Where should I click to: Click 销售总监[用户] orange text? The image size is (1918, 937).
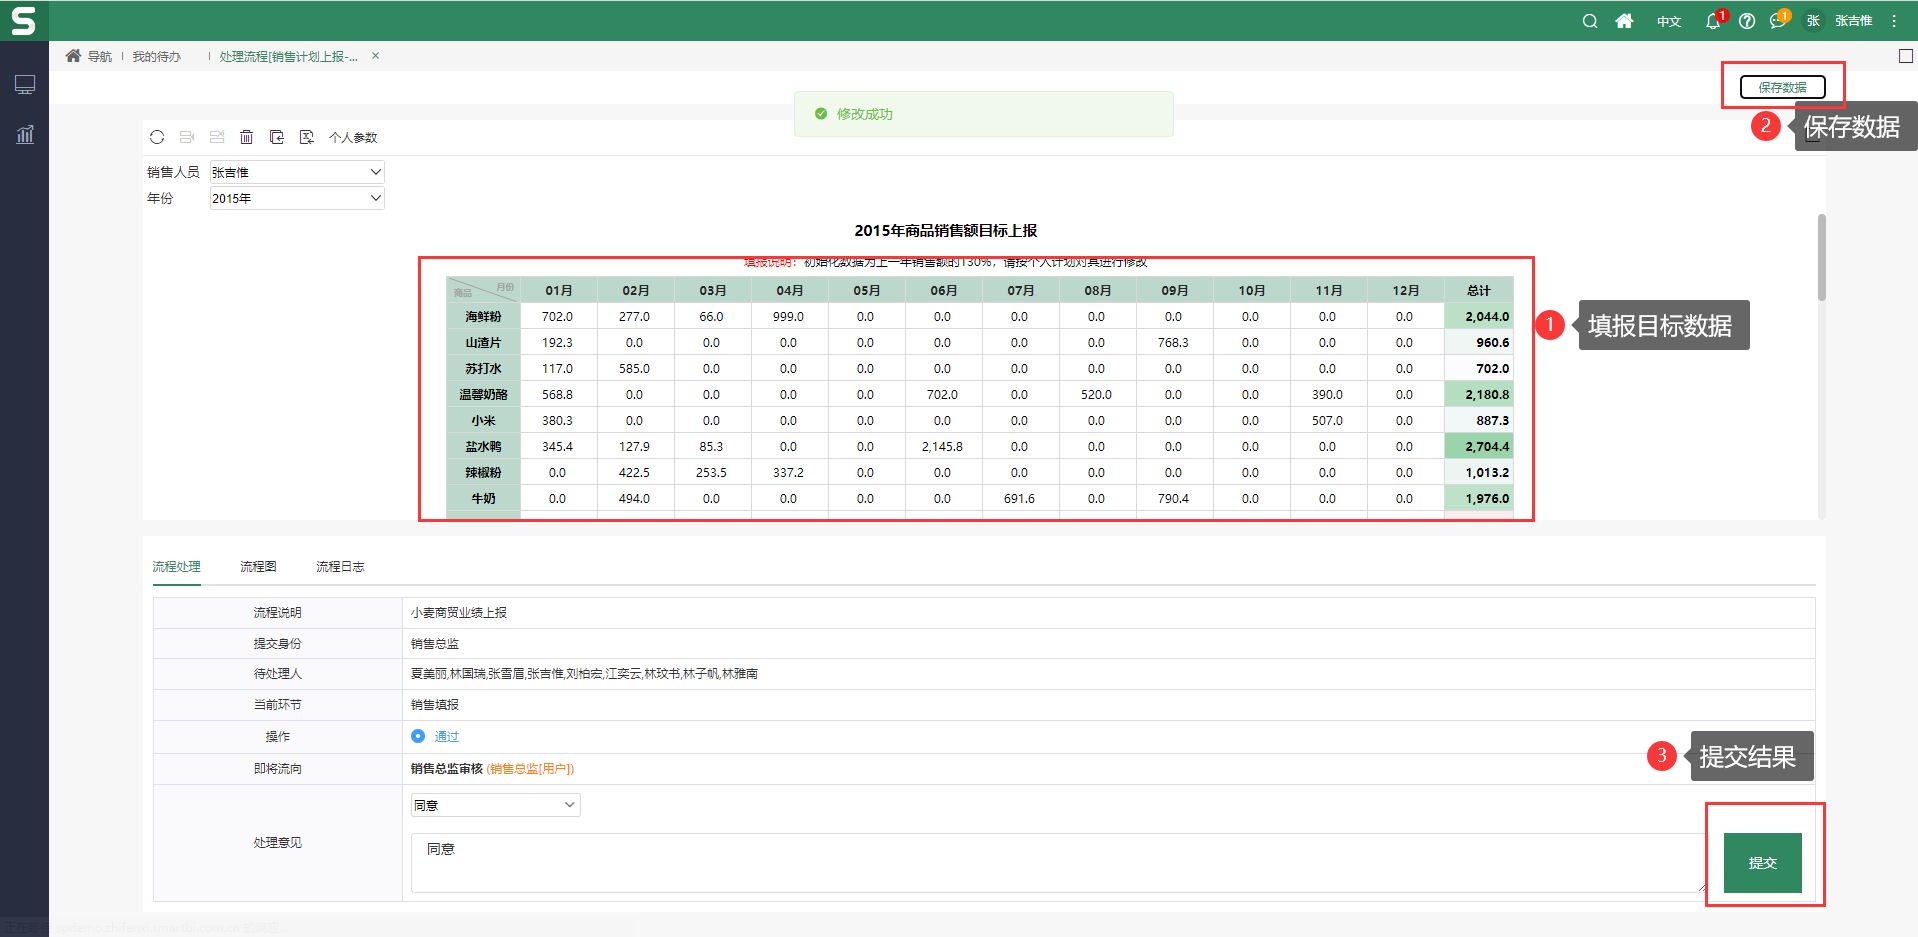click(530, 768)
